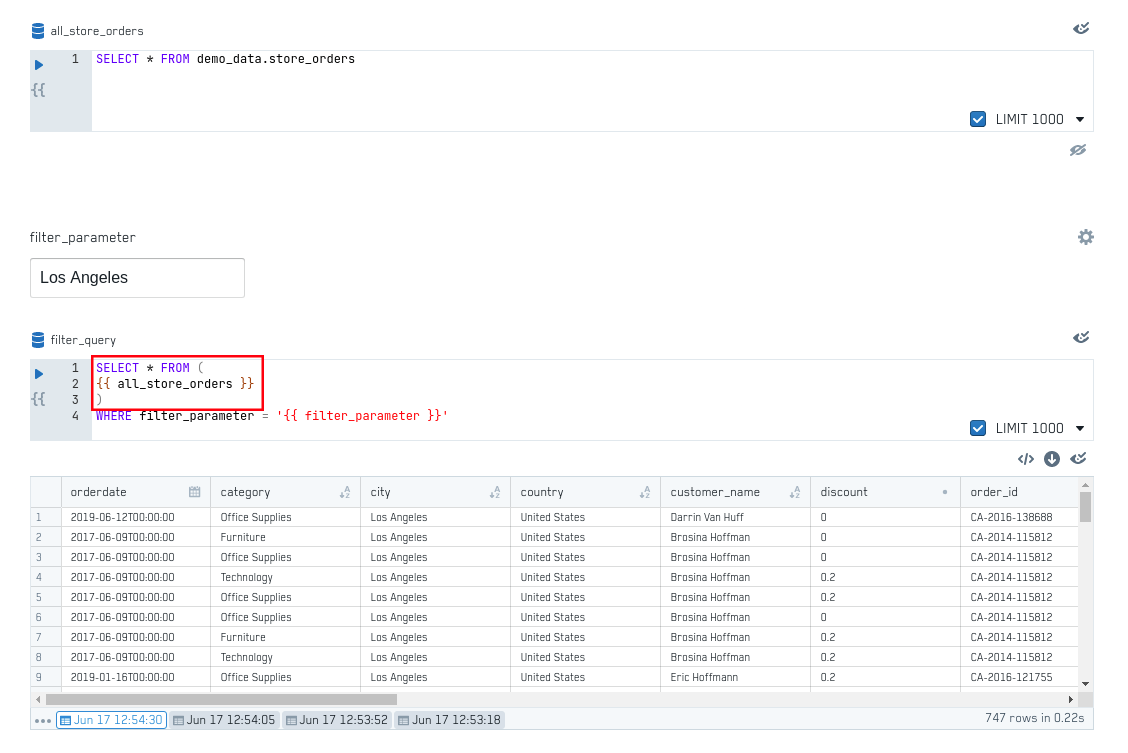This screenshot has width=1128, height=753.
Task: Click the eye-check visibility icon on all_store_orders
Action: (1081, 28)
